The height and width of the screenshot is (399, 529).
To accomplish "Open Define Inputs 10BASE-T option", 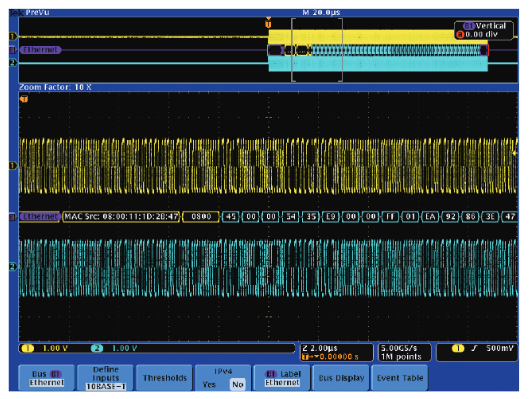I will click(106, 378).
